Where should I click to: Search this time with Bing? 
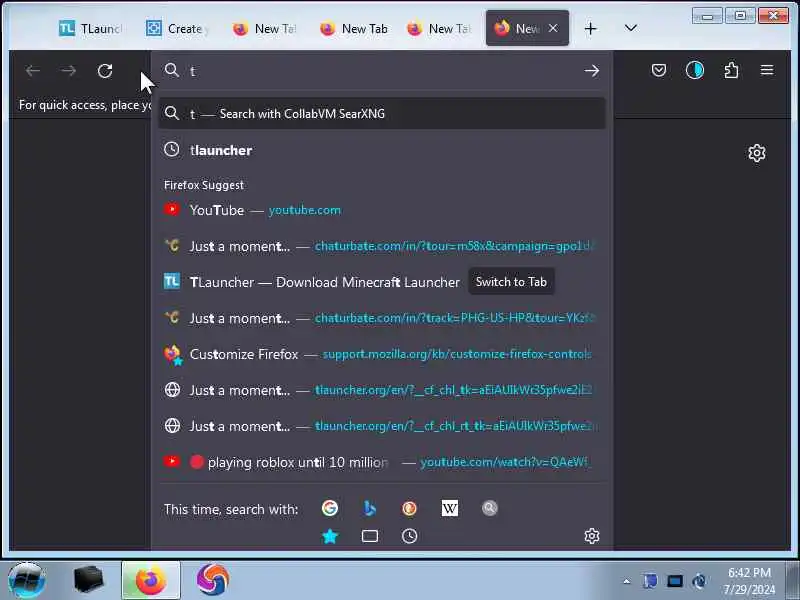[x=369, y=508]
